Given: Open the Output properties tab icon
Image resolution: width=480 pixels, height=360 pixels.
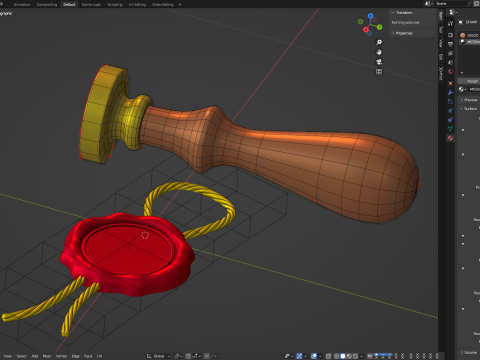Looking at the screenshot, I should (451, 44).
